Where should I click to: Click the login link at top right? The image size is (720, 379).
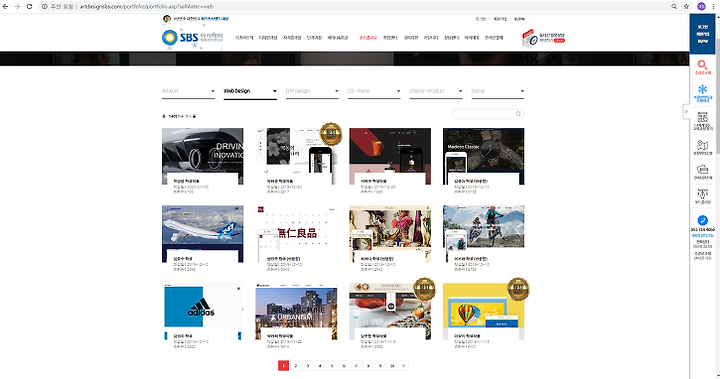tap(481, 19)
